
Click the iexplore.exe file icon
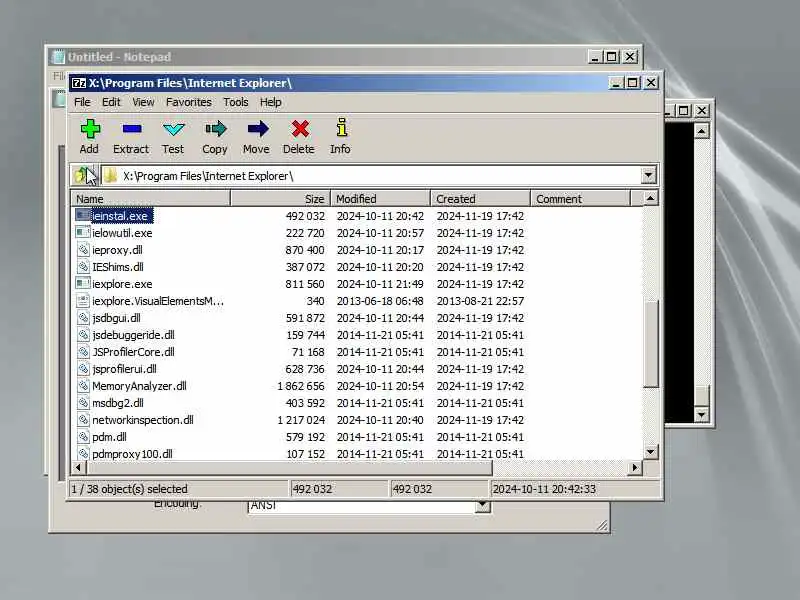click(x=82, y=284)
